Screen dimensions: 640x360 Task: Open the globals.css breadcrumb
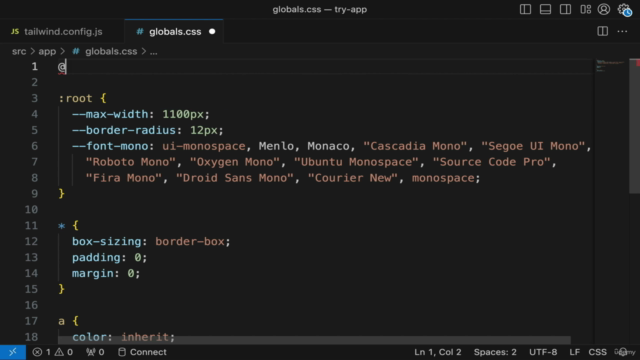111,51
